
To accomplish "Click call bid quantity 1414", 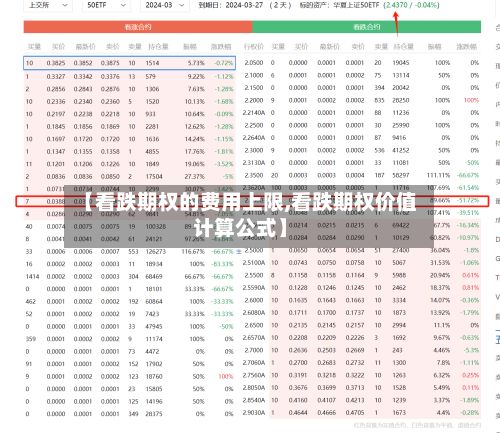I will (32, 276).
